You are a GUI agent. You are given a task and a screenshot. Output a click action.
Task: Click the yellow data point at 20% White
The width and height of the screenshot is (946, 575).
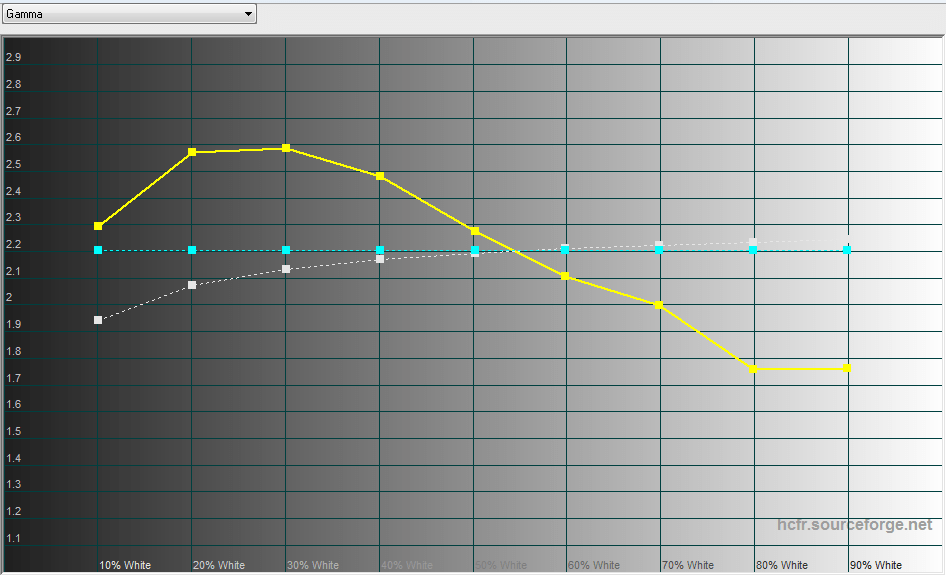click(x=192, y=152)
